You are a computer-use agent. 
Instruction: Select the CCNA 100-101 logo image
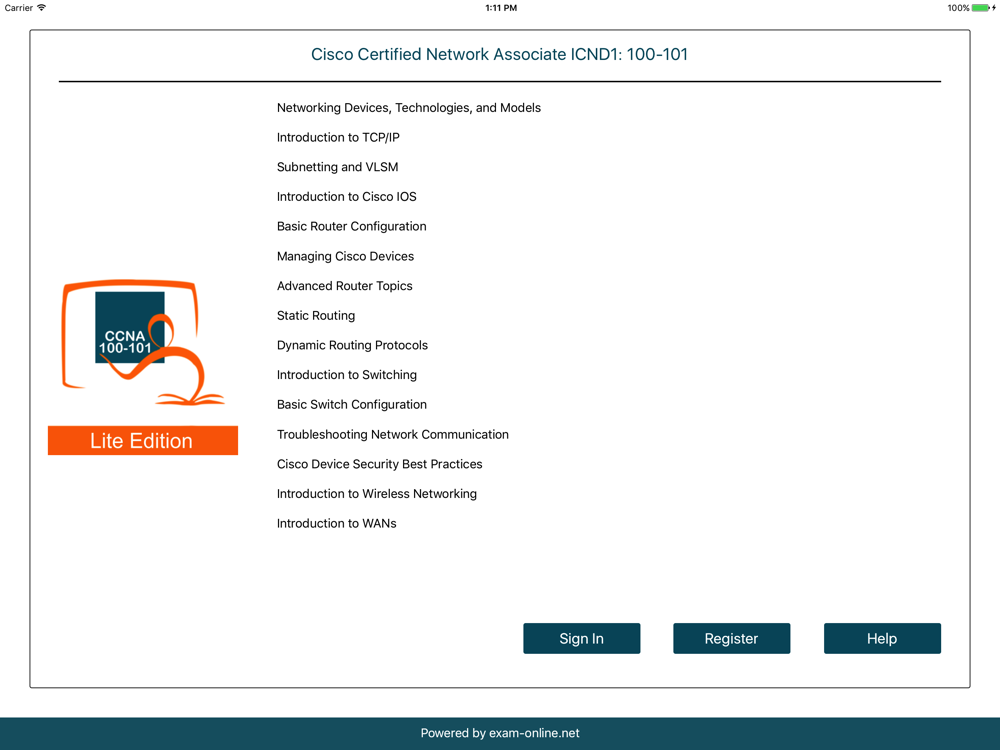tap(142, 342)
